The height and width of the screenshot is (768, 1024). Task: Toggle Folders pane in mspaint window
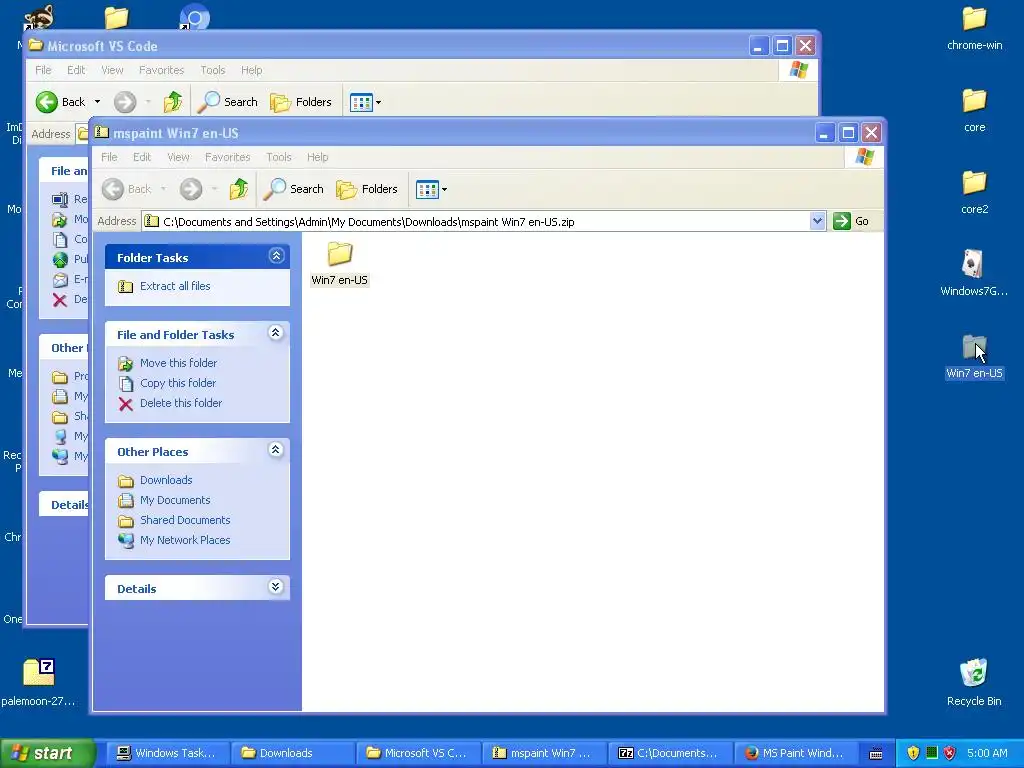click(x=367, y=189)
